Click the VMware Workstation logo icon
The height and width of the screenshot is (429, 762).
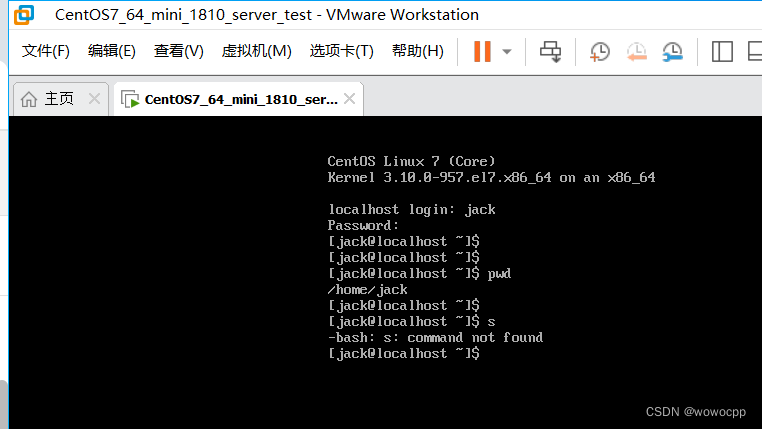[x=24, y=15]
